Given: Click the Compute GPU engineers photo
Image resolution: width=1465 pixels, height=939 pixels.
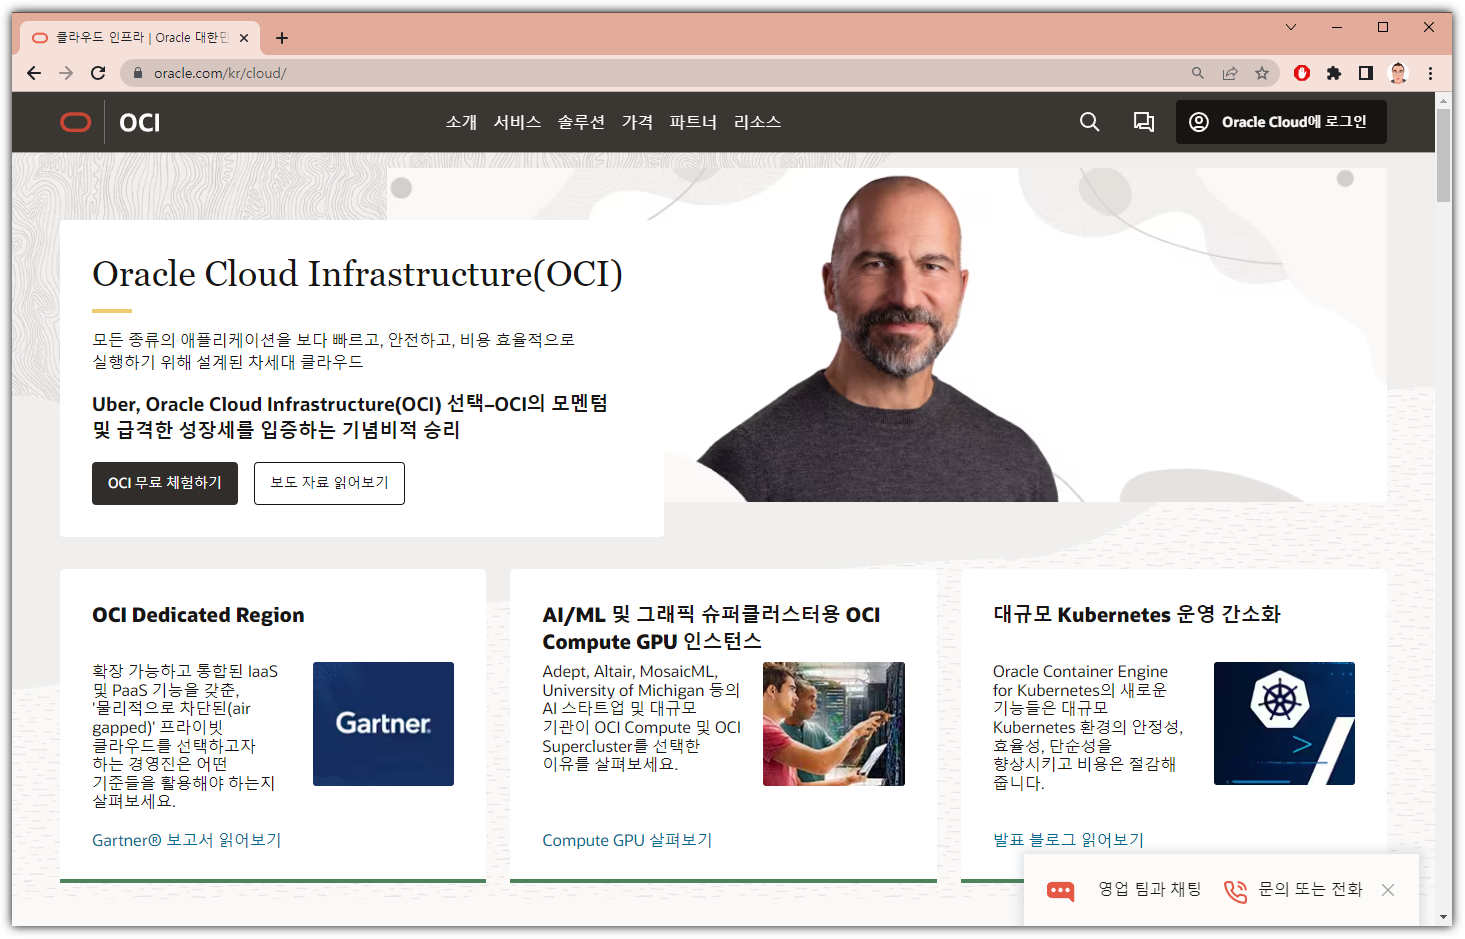Looking at the screenshot, I should click(x=834, y=724).
